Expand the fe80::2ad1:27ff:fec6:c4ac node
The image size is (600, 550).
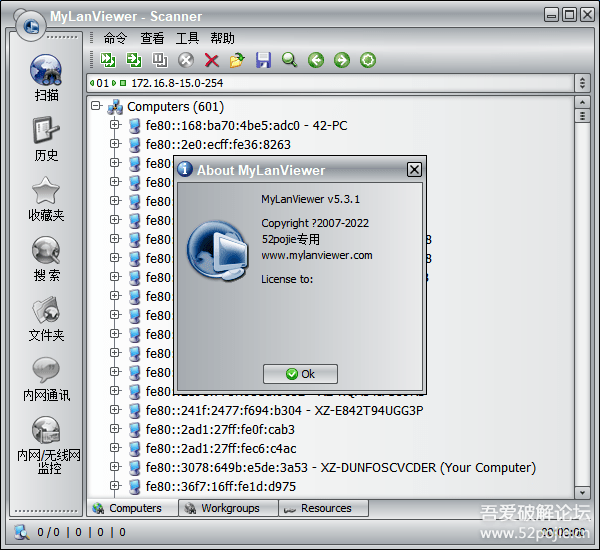114,447
